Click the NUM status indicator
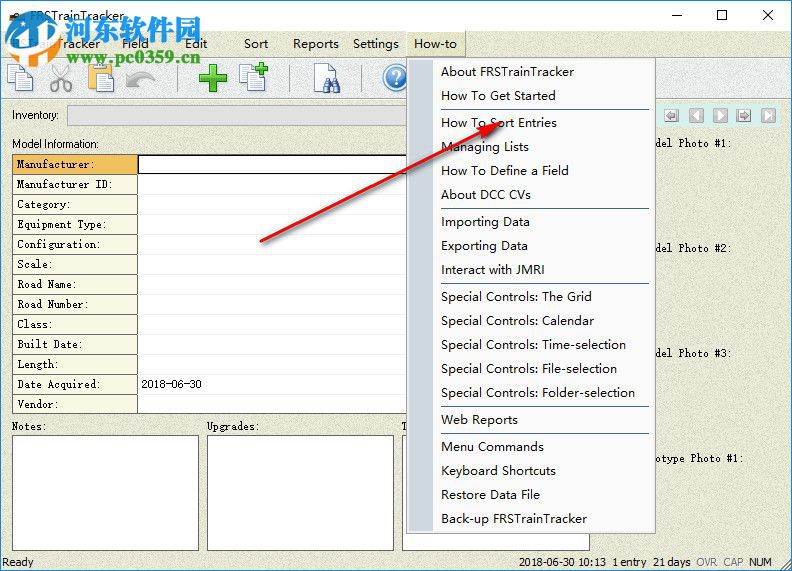 pyautogui.click(x=760, y=562)
